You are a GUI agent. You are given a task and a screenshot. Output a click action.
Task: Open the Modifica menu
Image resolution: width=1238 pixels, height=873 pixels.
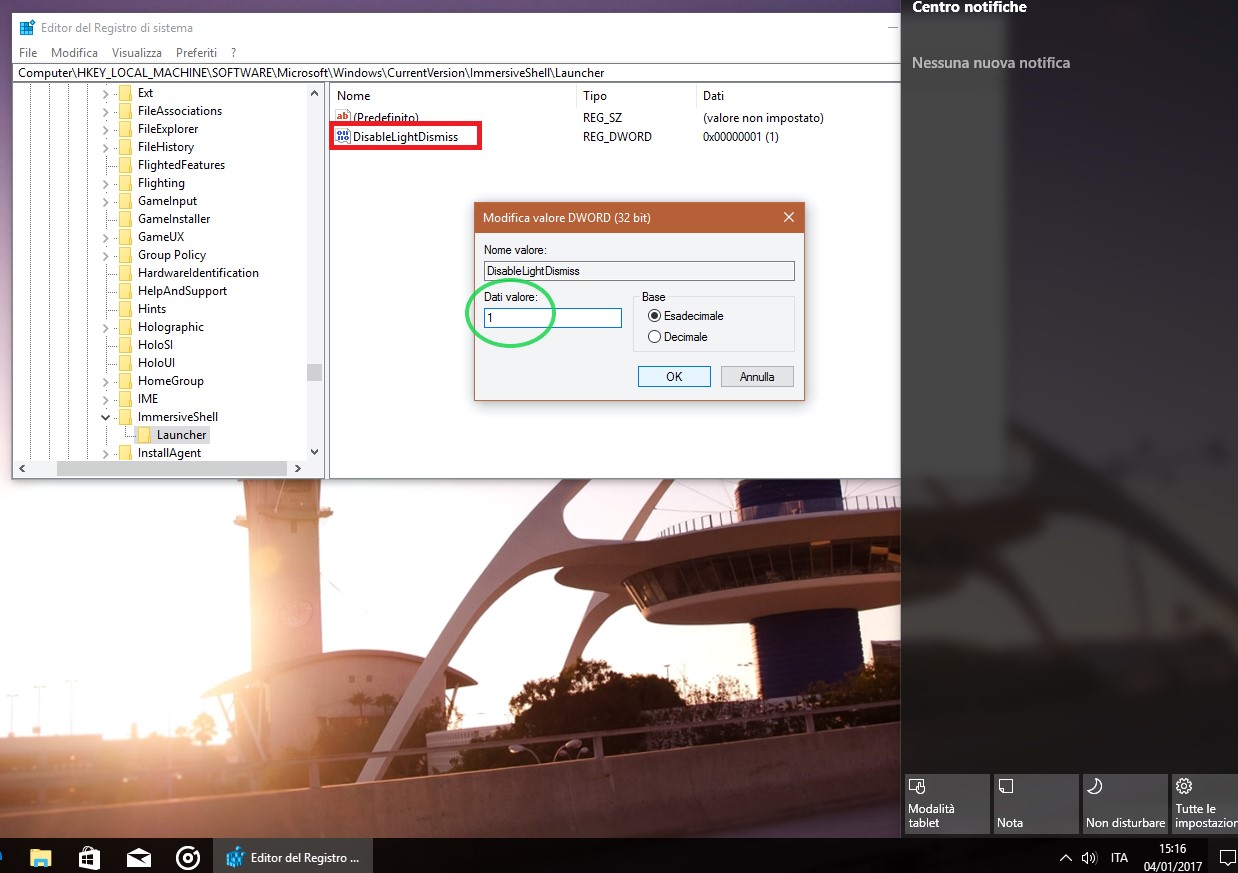74,53
